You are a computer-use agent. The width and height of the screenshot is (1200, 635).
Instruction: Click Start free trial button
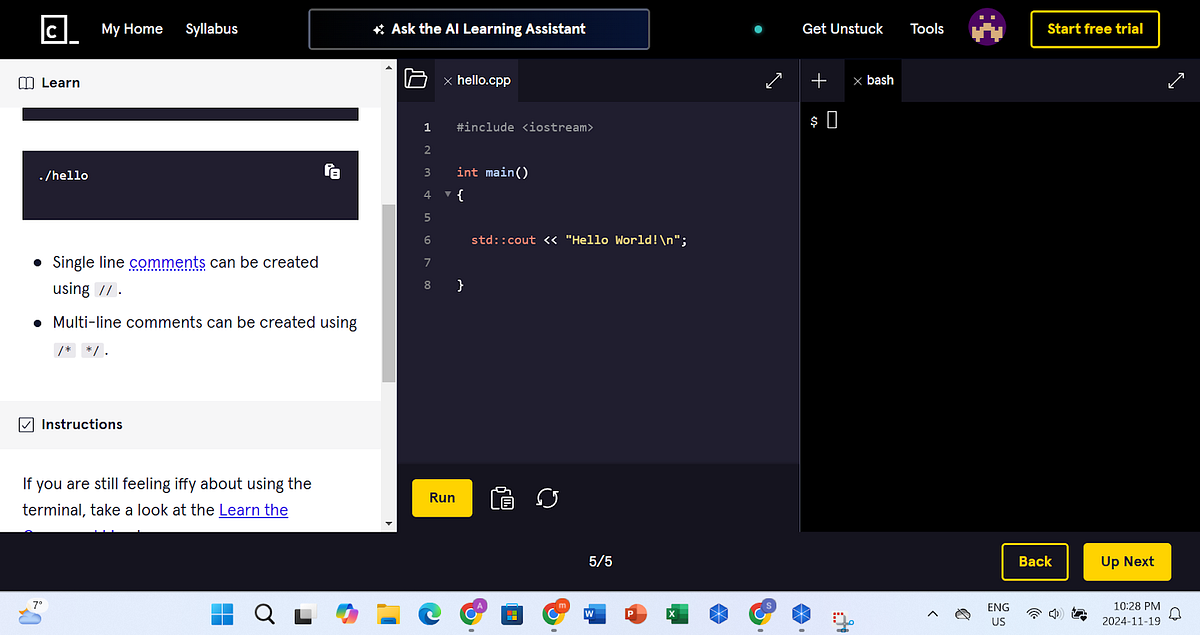pyautogui.click(x=1095, y=29)
